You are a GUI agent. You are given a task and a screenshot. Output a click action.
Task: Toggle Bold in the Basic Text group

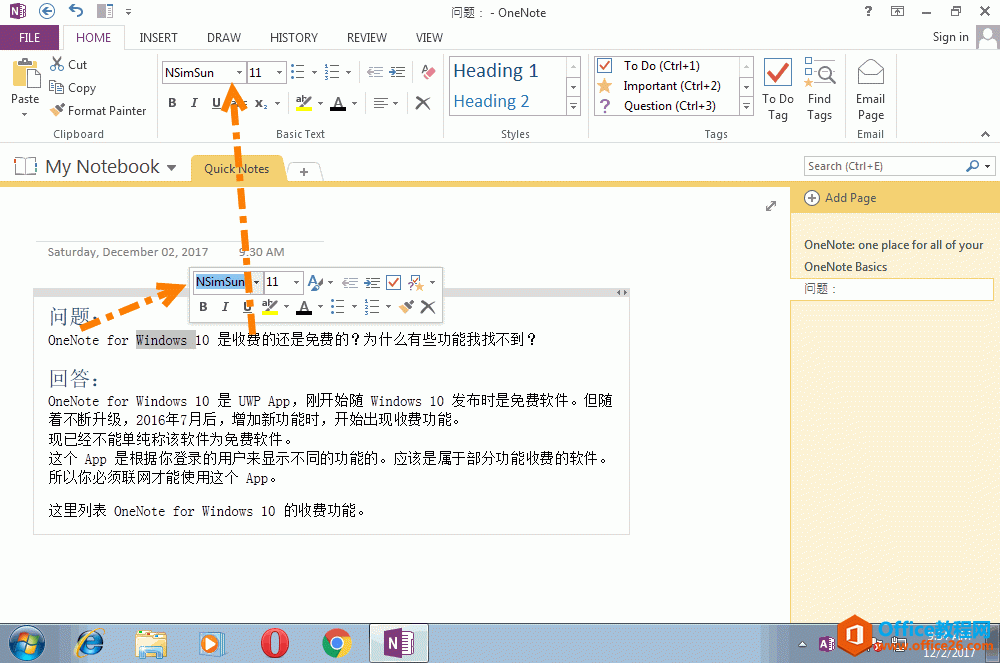click(171, 102)
